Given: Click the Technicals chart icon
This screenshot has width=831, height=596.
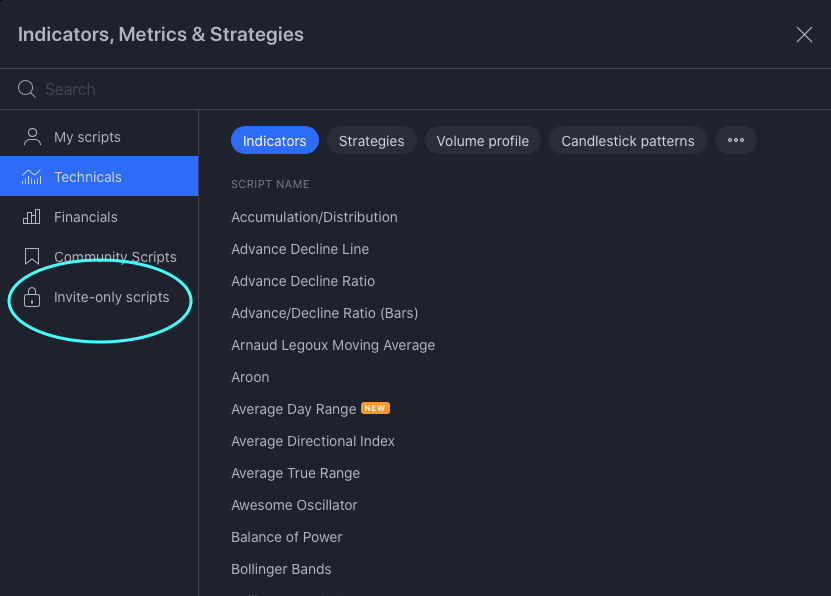Looking at the screenshot, I should point(32,177).
